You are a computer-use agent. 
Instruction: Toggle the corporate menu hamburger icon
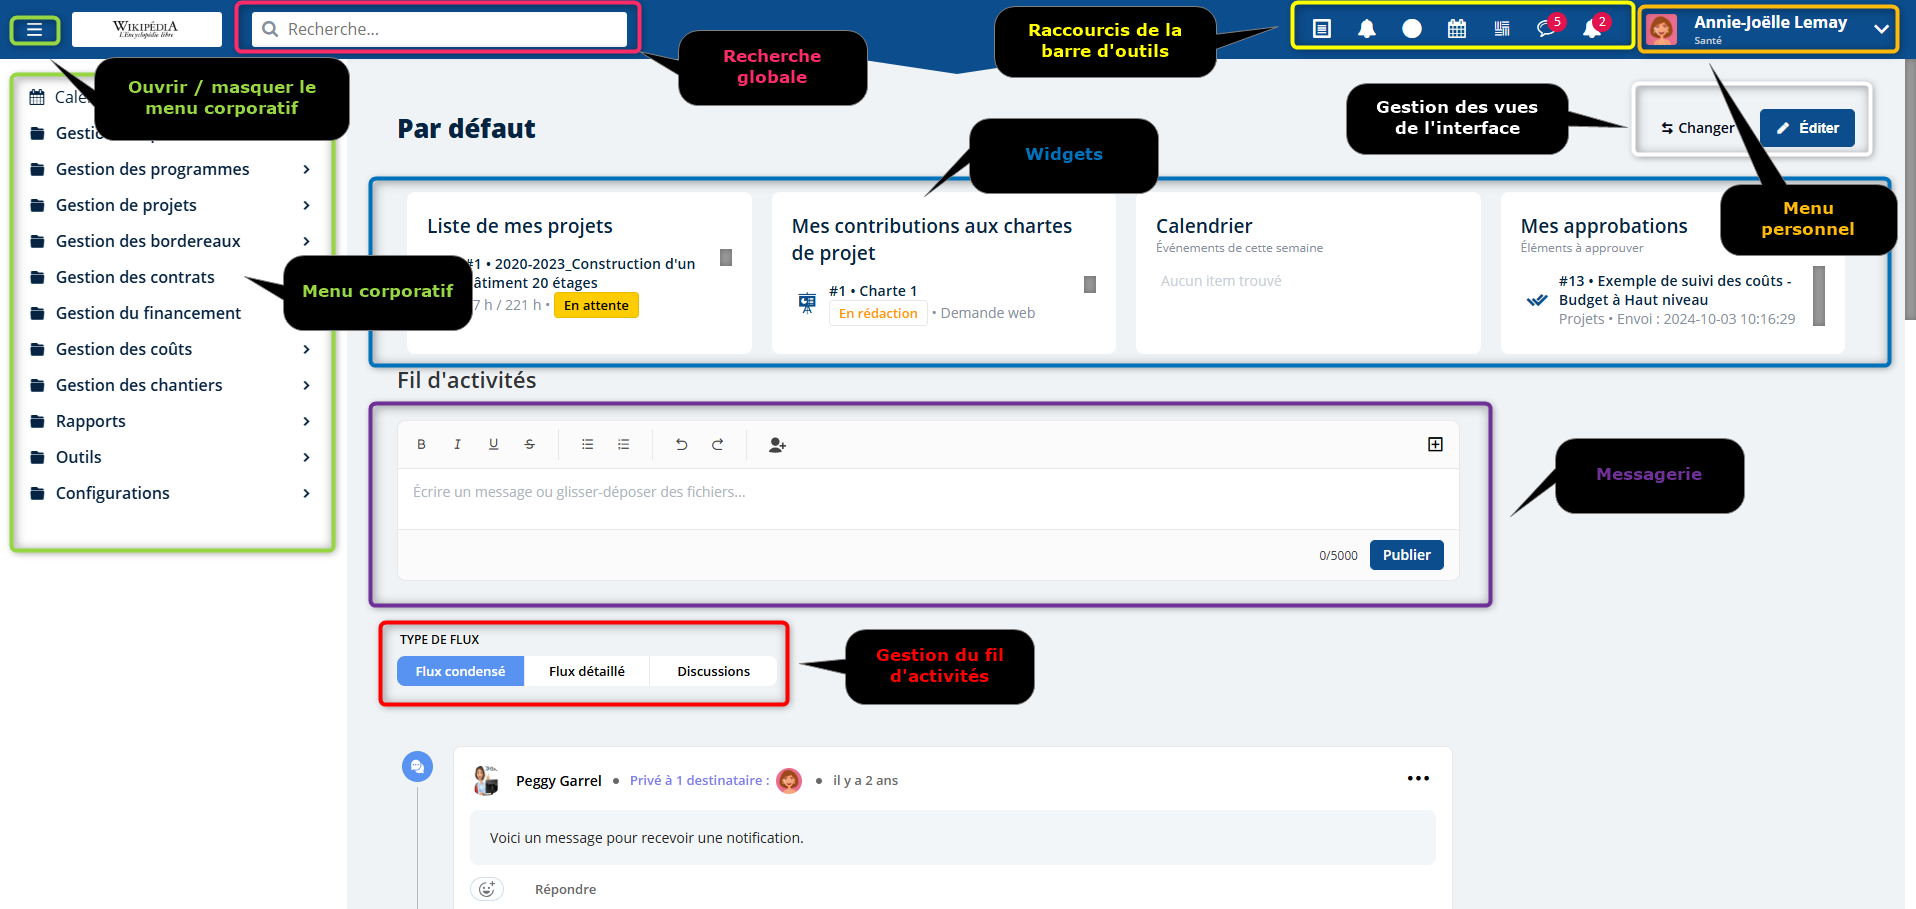click(x=34, y=29)
